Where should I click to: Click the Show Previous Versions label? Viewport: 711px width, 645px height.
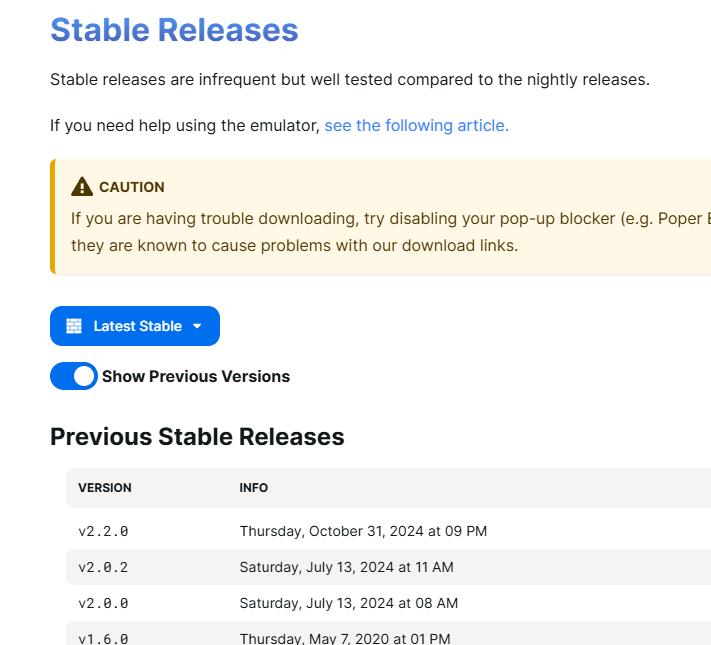click(196, 376)
